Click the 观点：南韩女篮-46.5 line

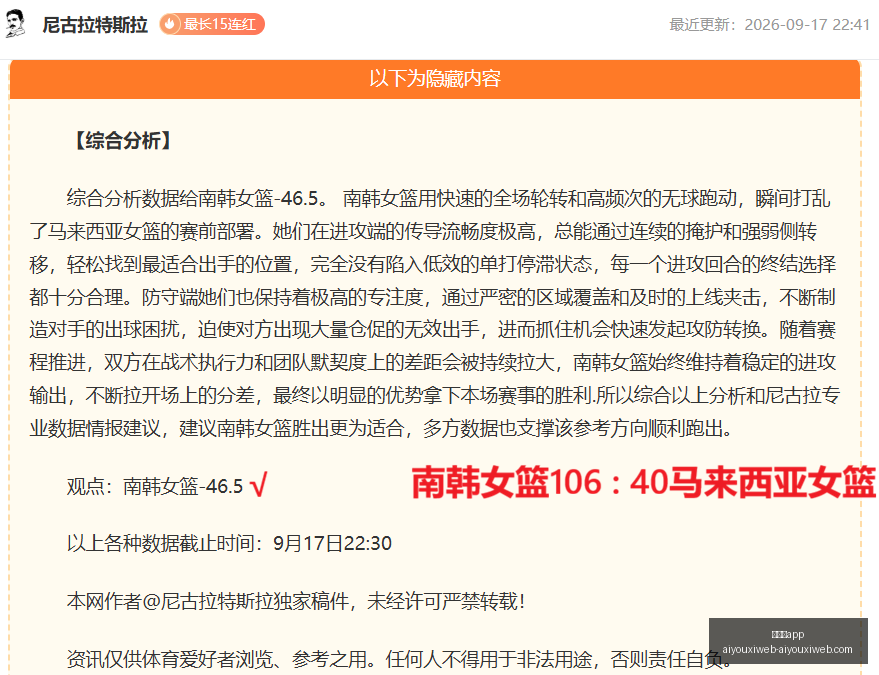[x=155, y=486]
